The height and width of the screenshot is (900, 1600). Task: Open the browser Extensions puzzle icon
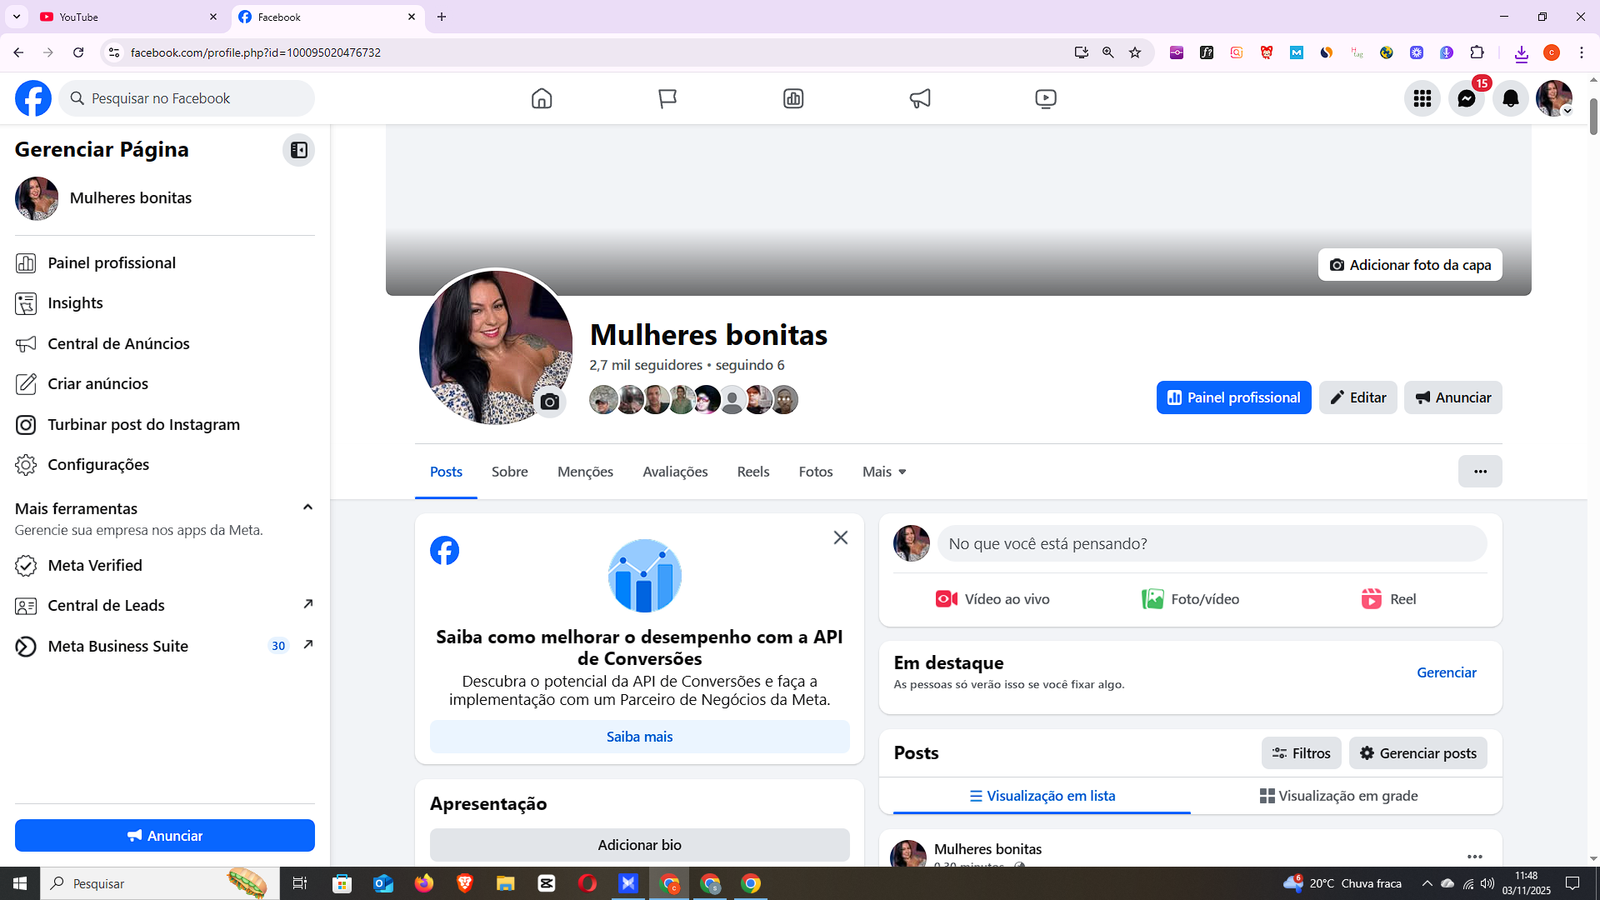(x=1477, y=52)
